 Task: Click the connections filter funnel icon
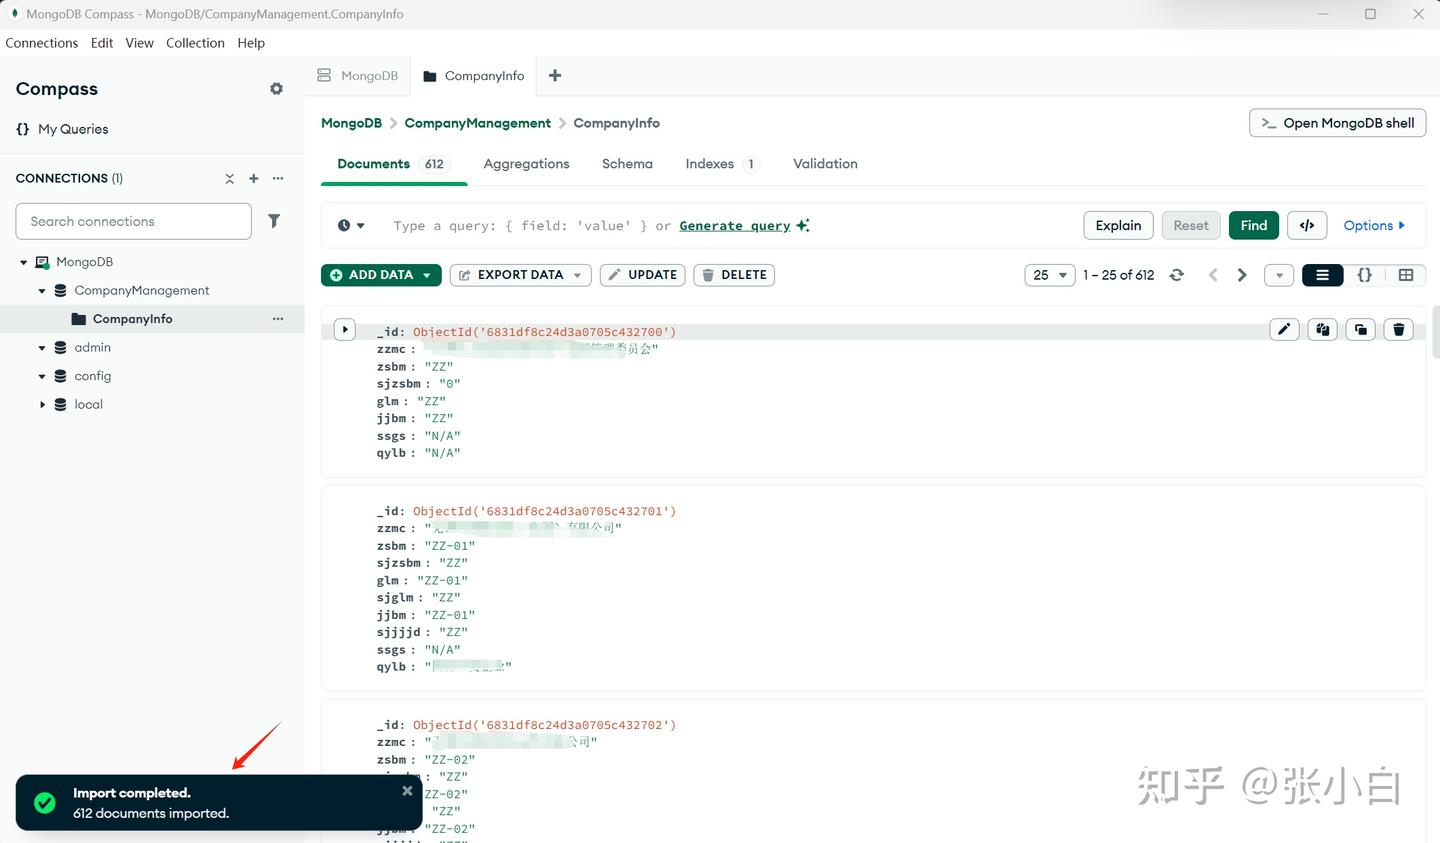274,221
